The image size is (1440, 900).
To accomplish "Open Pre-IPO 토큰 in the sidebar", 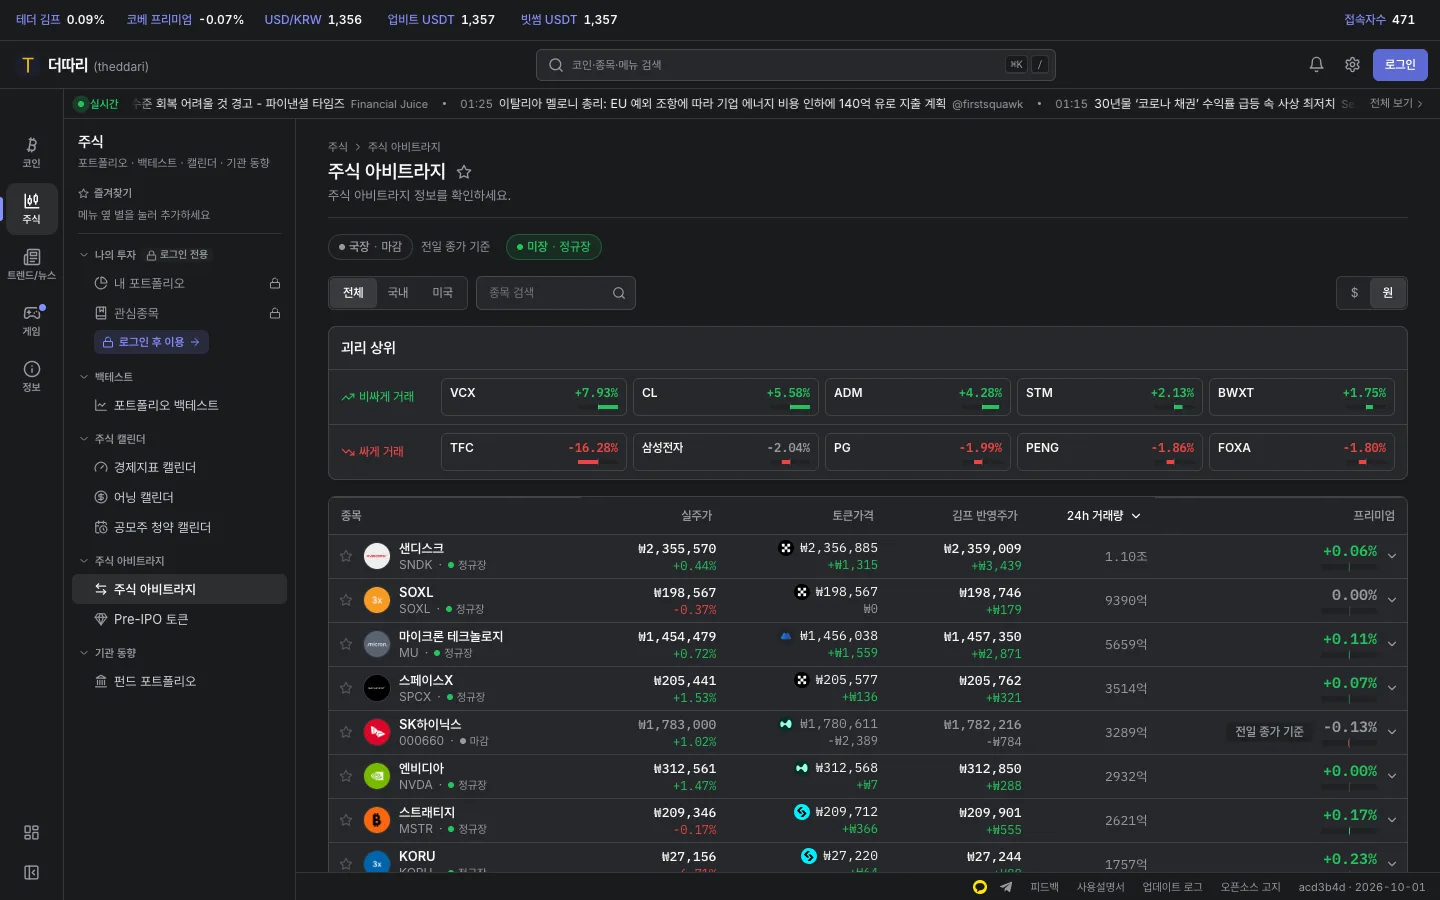I will (x=179, y=620).
